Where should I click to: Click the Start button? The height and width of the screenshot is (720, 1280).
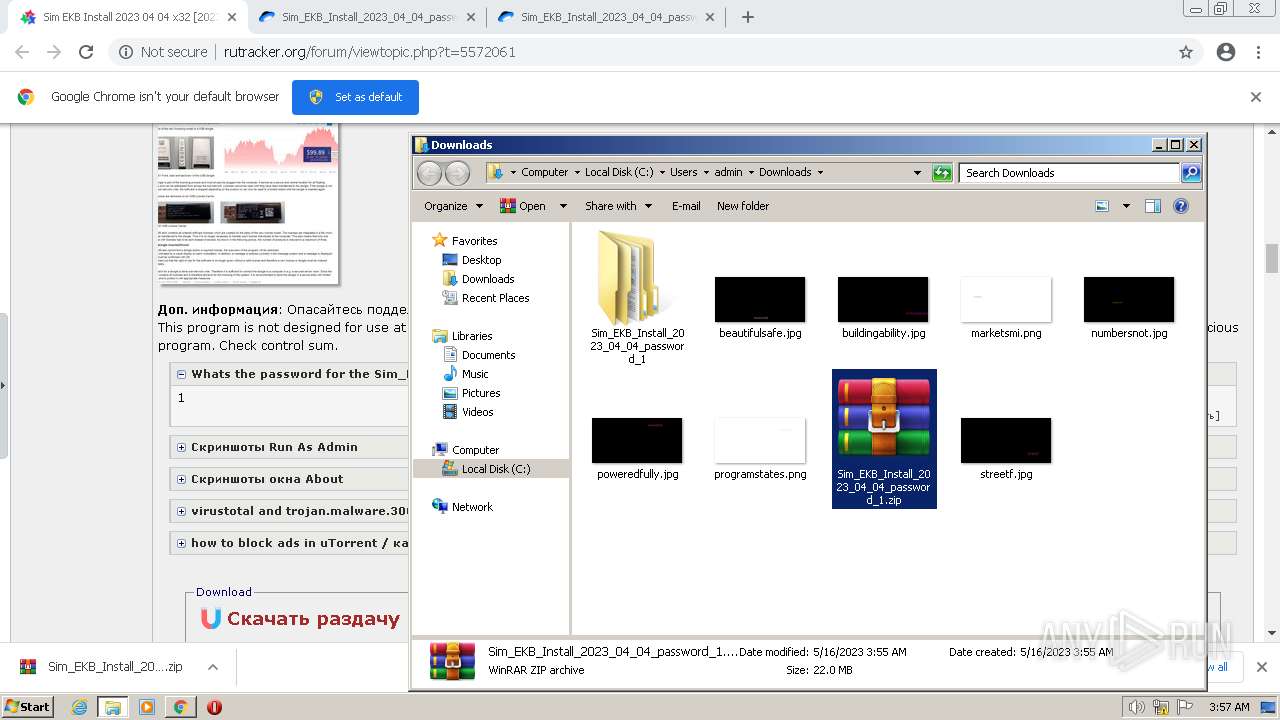point(28,707)
